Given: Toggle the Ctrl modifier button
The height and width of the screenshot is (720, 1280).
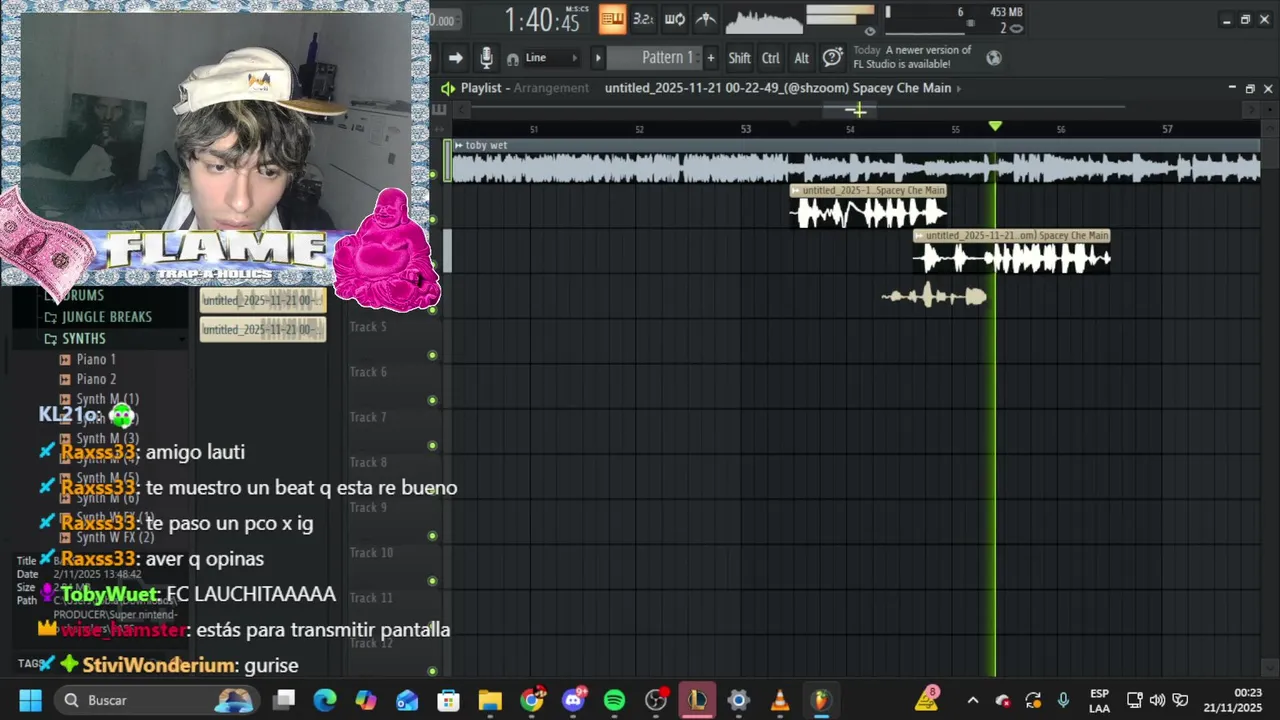Looking at the screenshot, I should click(770, 58).
